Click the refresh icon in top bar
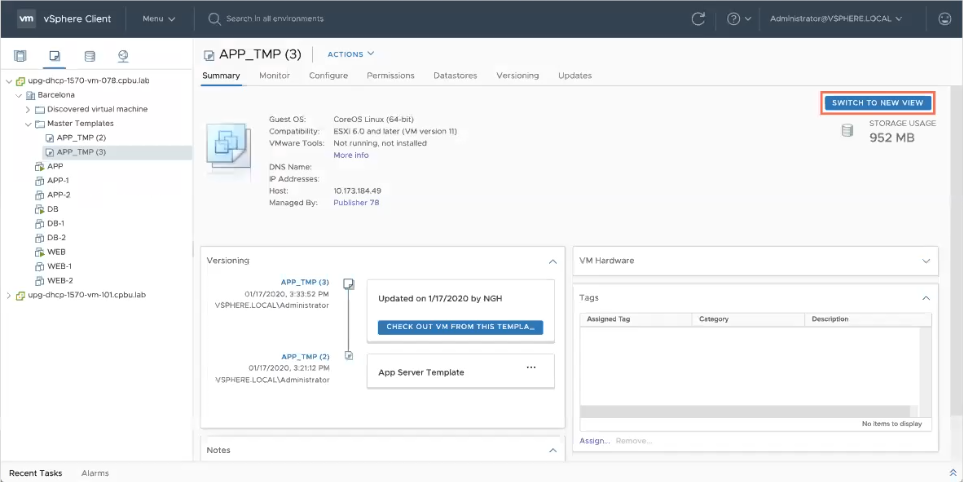The image size is (963, 482). click(x=698, y=19)
